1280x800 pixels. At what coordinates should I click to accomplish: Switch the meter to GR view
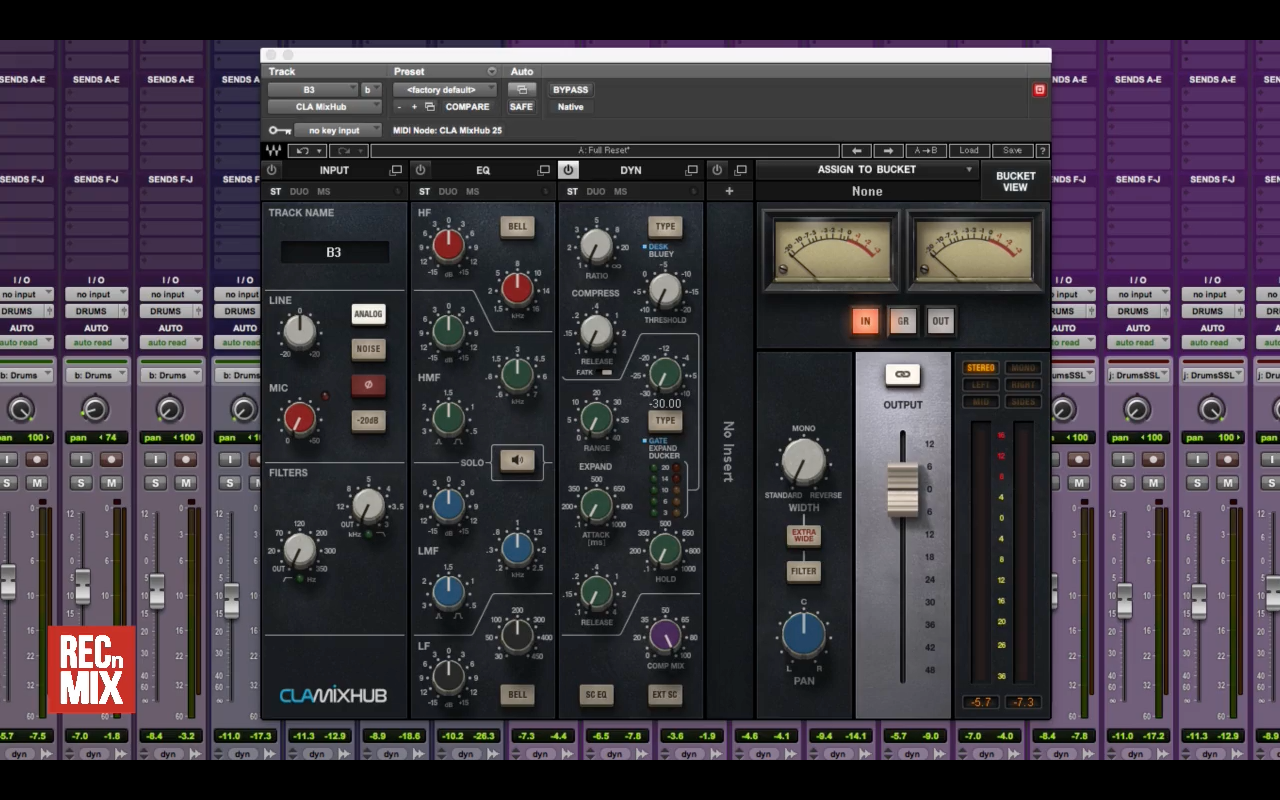pos(902,321)
